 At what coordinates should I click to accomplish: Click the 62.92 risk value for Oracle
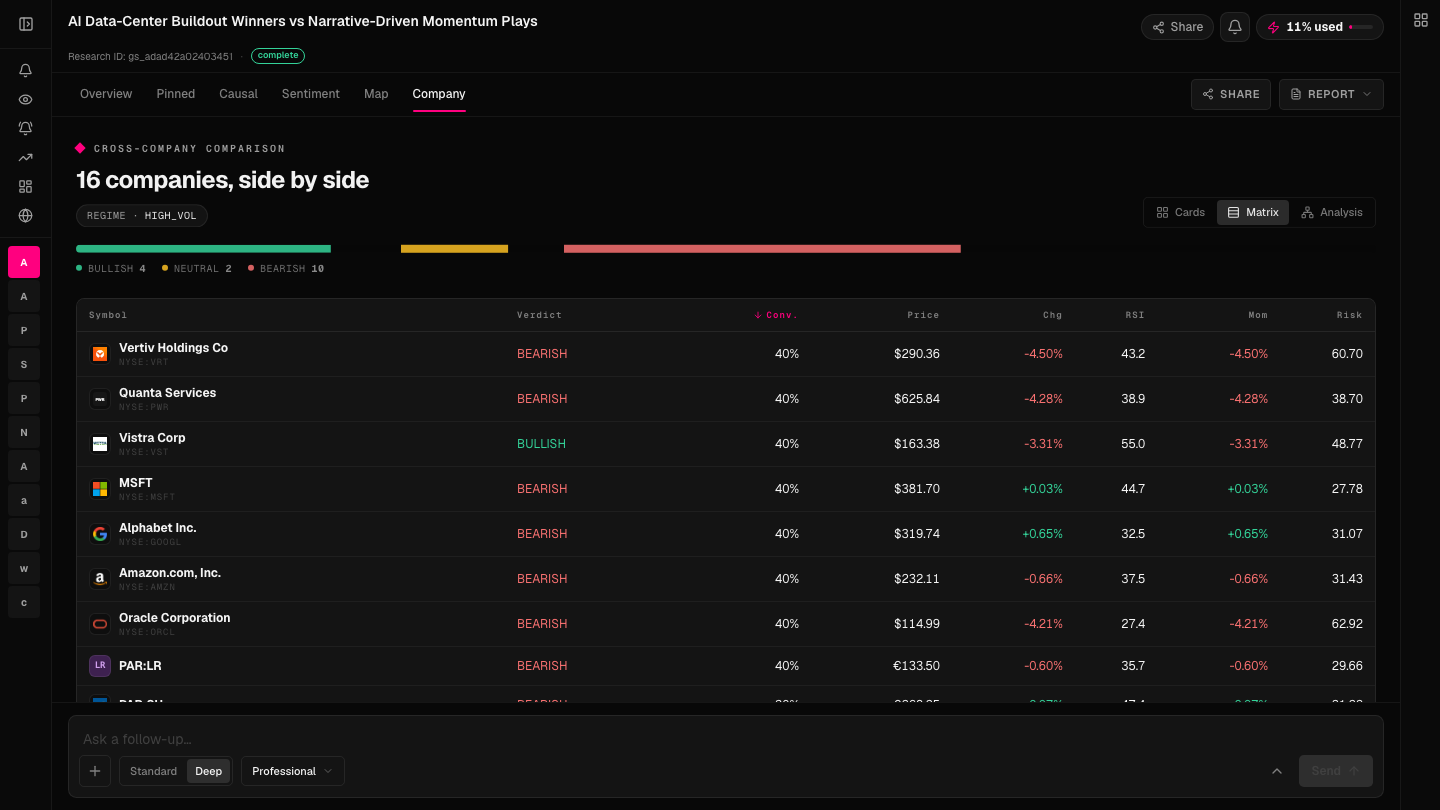(1347, 624)
